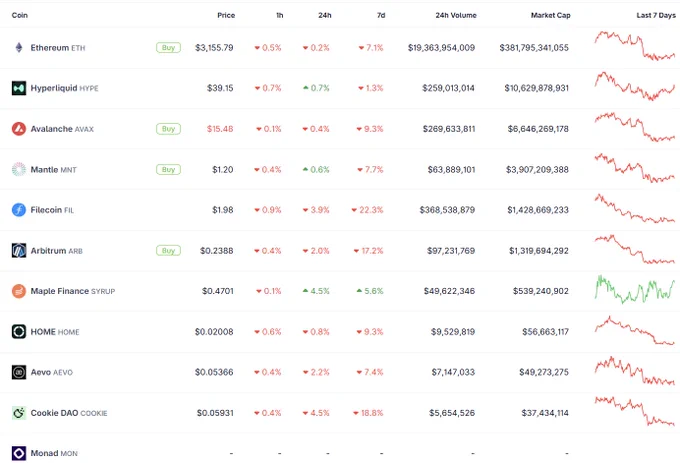Viewport: 680px width, 463px height.
Task: Click Aevo price $0.05366
Action: [214, 372]
